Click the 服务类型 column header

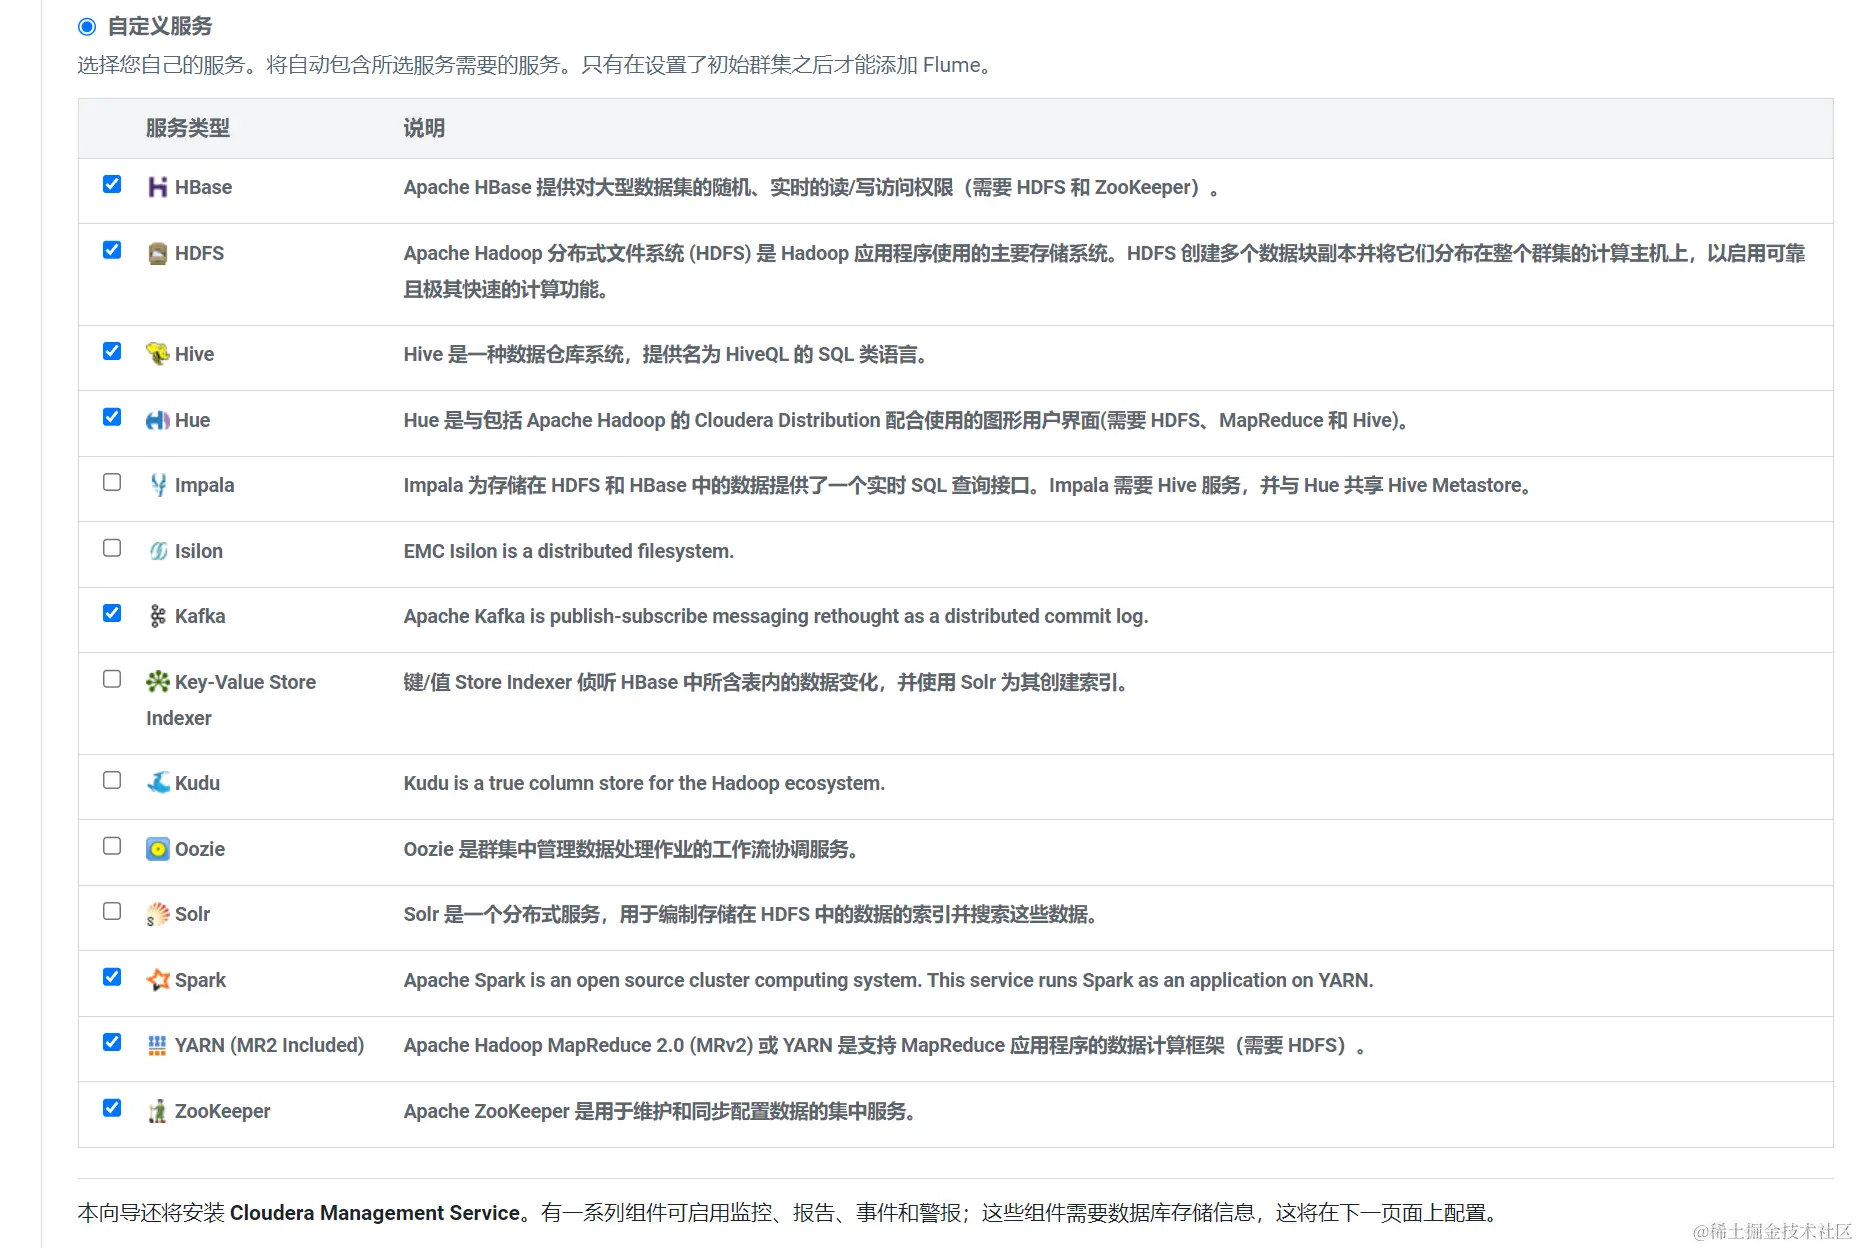click(188, 128)
